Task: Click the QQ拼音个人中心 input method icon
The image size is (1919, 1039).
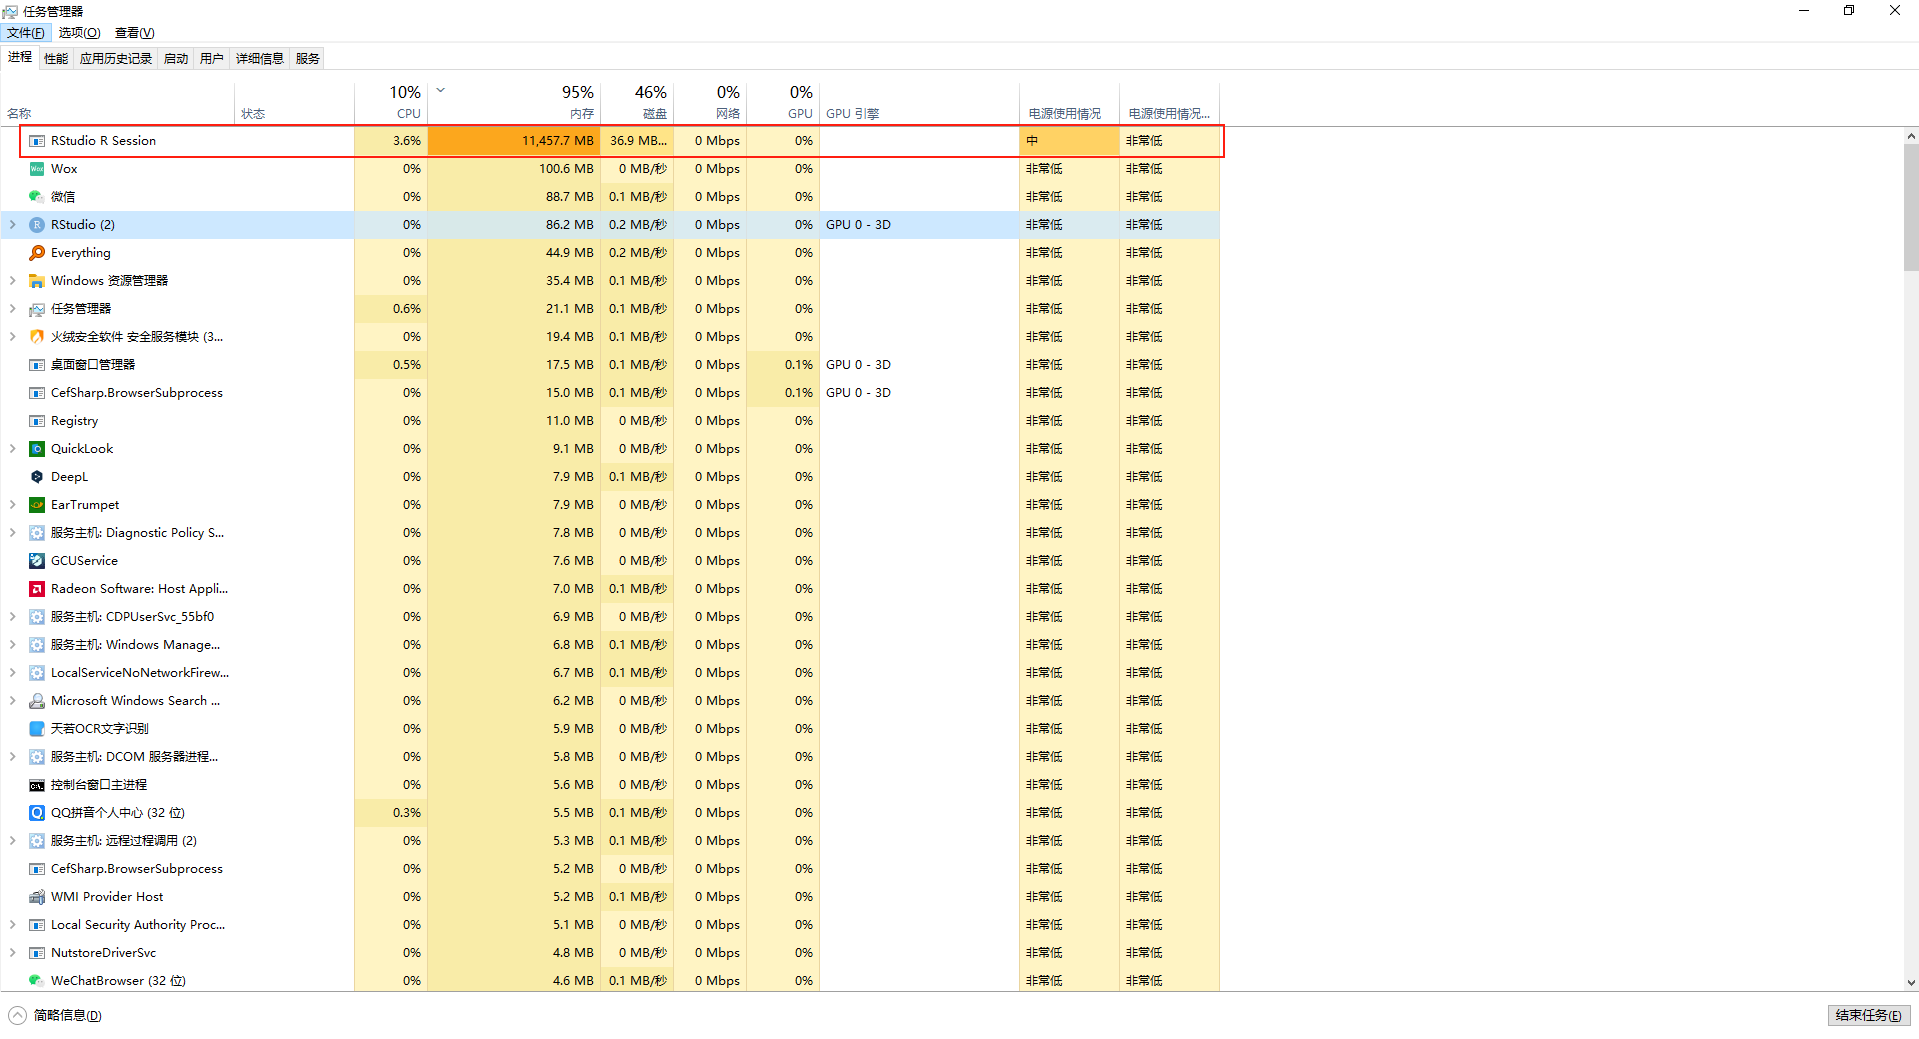Action: pos(36,813)
